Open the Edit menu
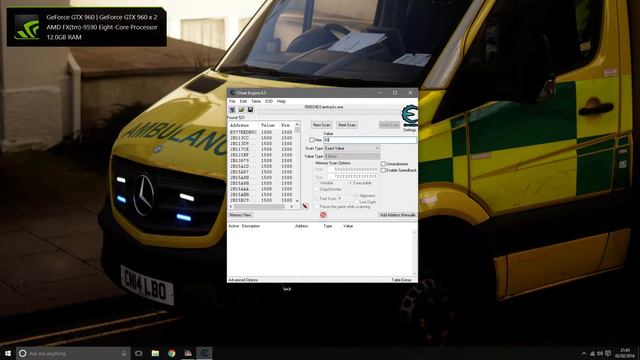Viewport: 640px width, 360px height. 243,101
